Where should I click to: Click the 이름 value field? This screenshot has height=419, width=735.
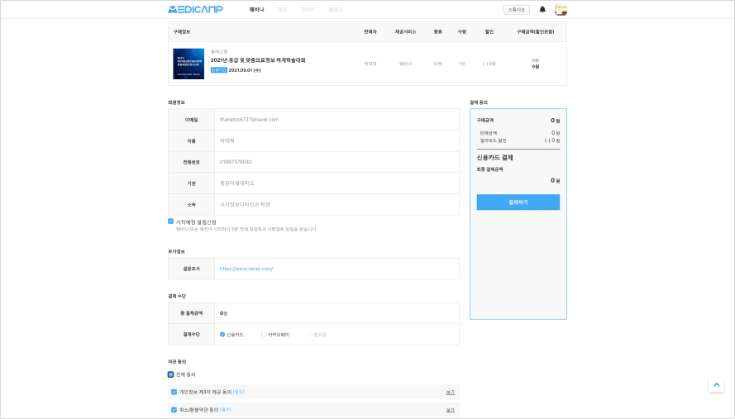tap(337, 141)
